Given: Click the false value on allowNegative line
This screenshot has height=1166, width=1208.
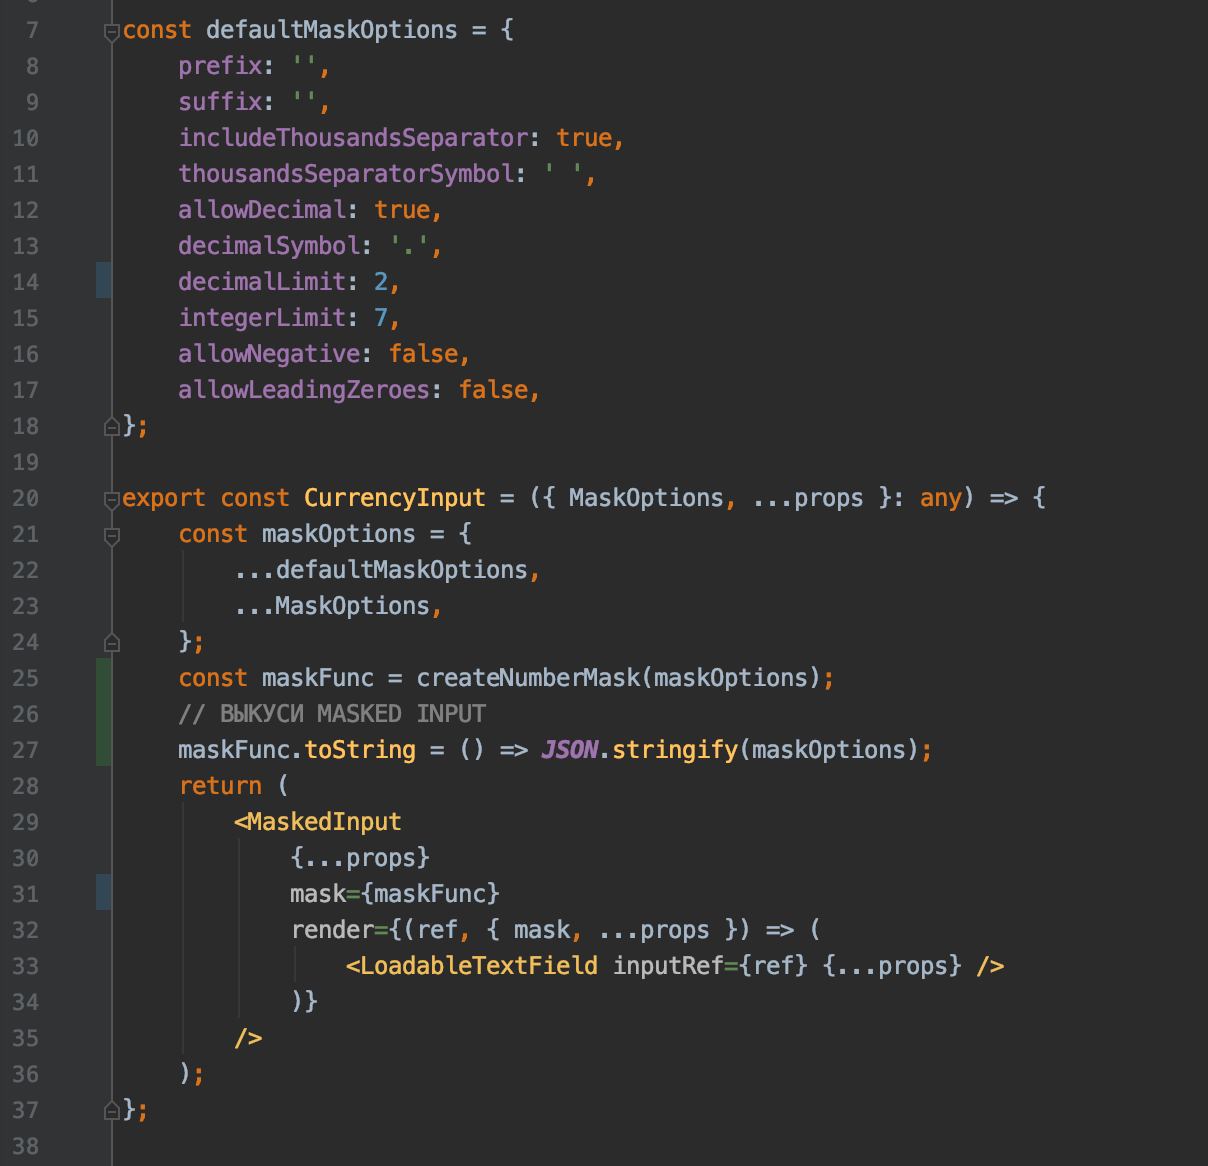Looking at the screenshot, I should coord(423,354).
